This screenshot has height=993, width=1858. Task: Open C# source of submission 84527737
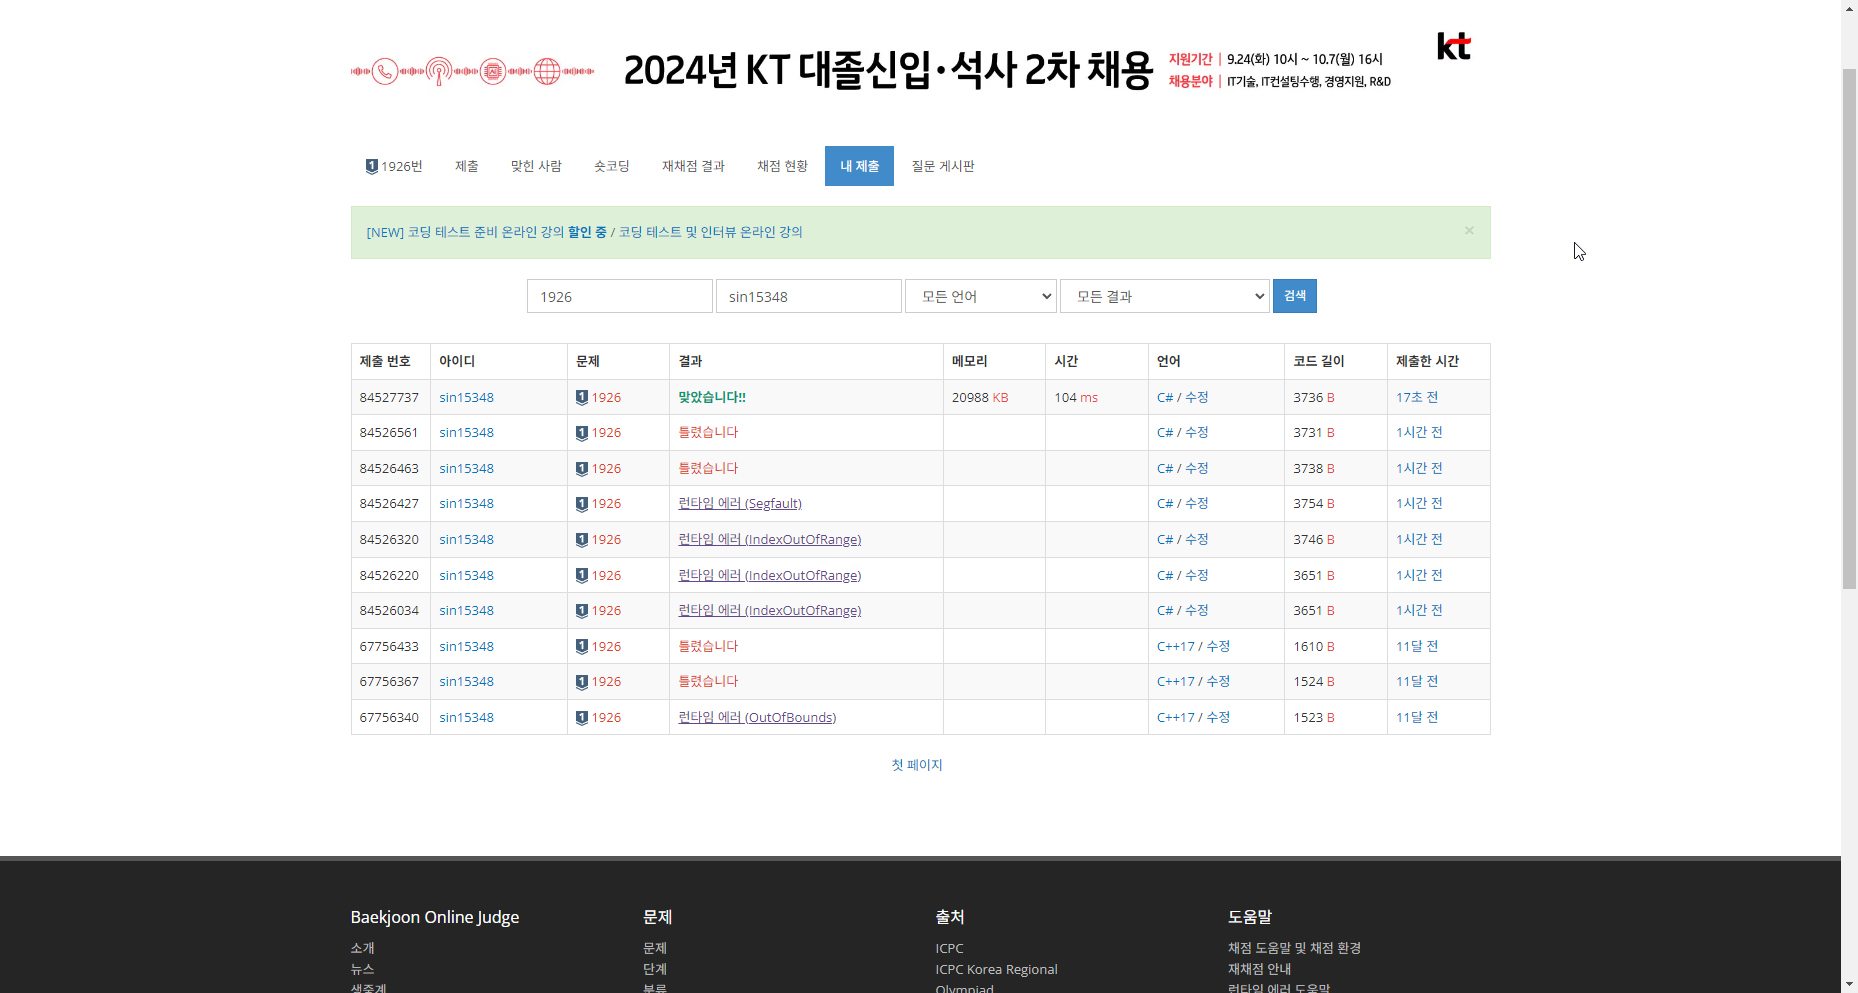[x=1165, y=397]
